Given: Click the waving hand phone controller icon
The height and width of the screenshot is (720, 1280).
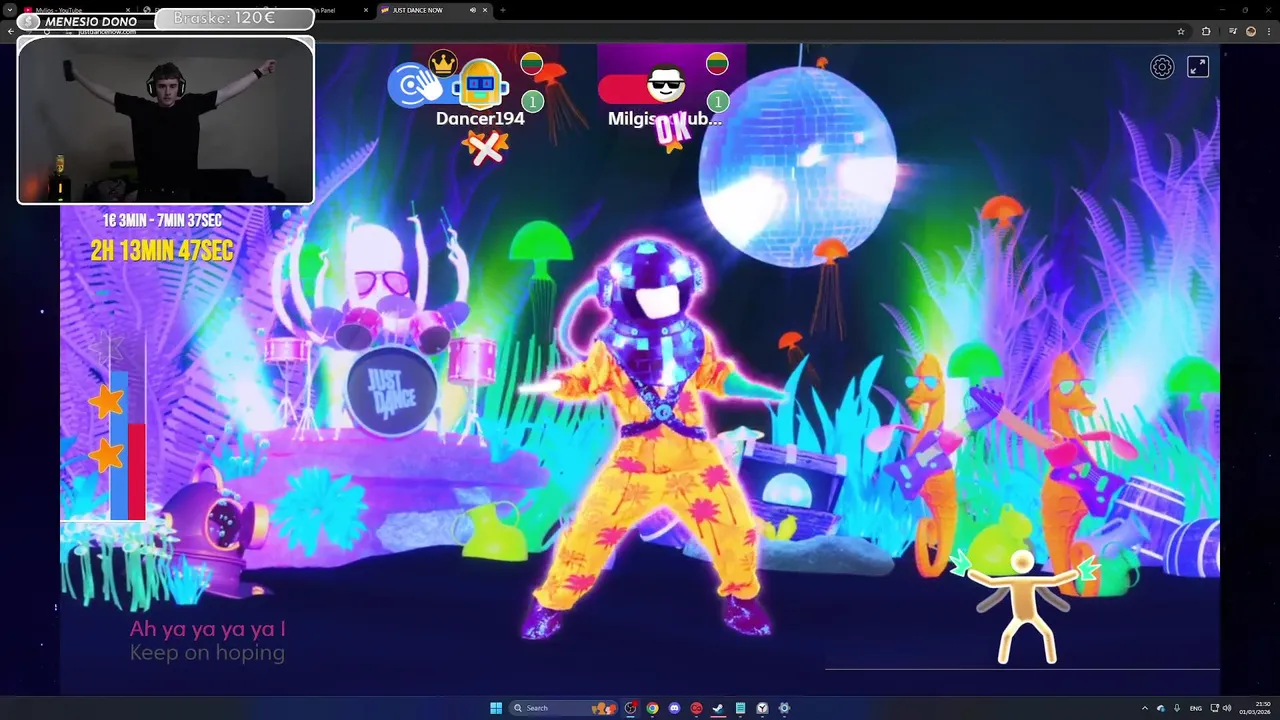Looking at the screenshot, I should pyautogui.click(x=417, y=85).
